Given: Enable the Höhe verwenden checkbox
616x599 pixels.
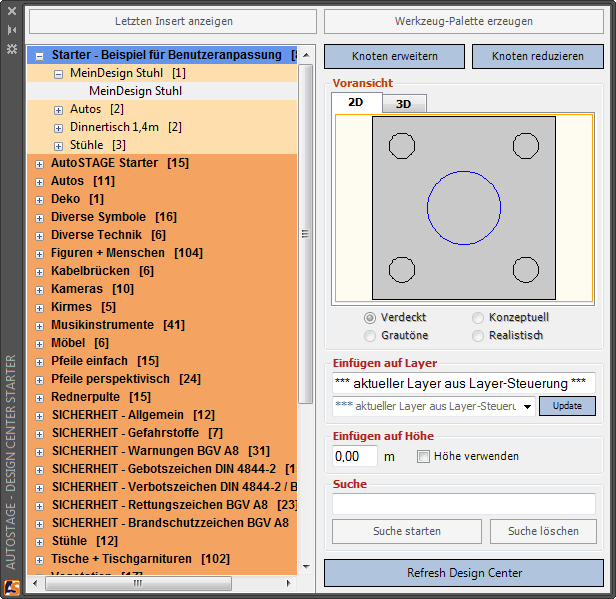Looking at the screenshot, I should tap(423, 457).
